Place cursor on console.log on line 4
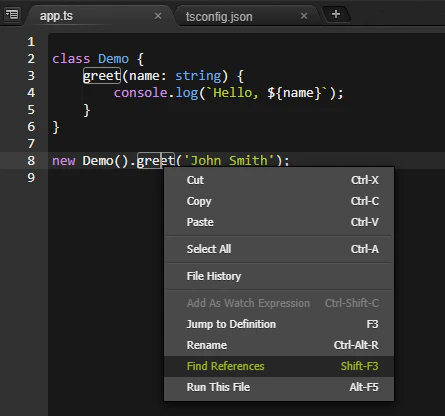The height and width of the screenshot is (416, 445). pos(156,93)
